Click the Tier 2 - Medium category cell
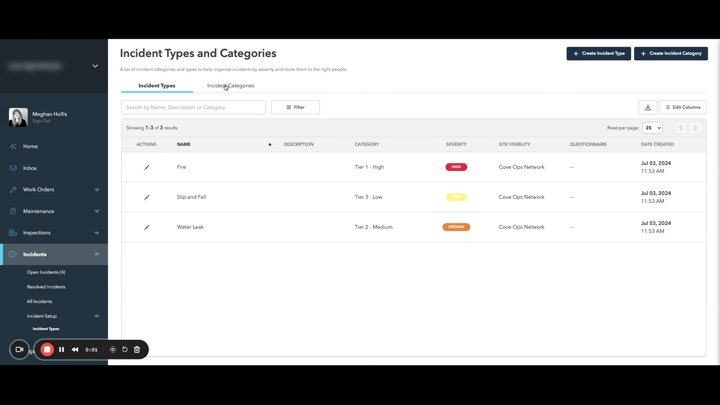Viewport: 720px width, 405px height. [373, 227]
